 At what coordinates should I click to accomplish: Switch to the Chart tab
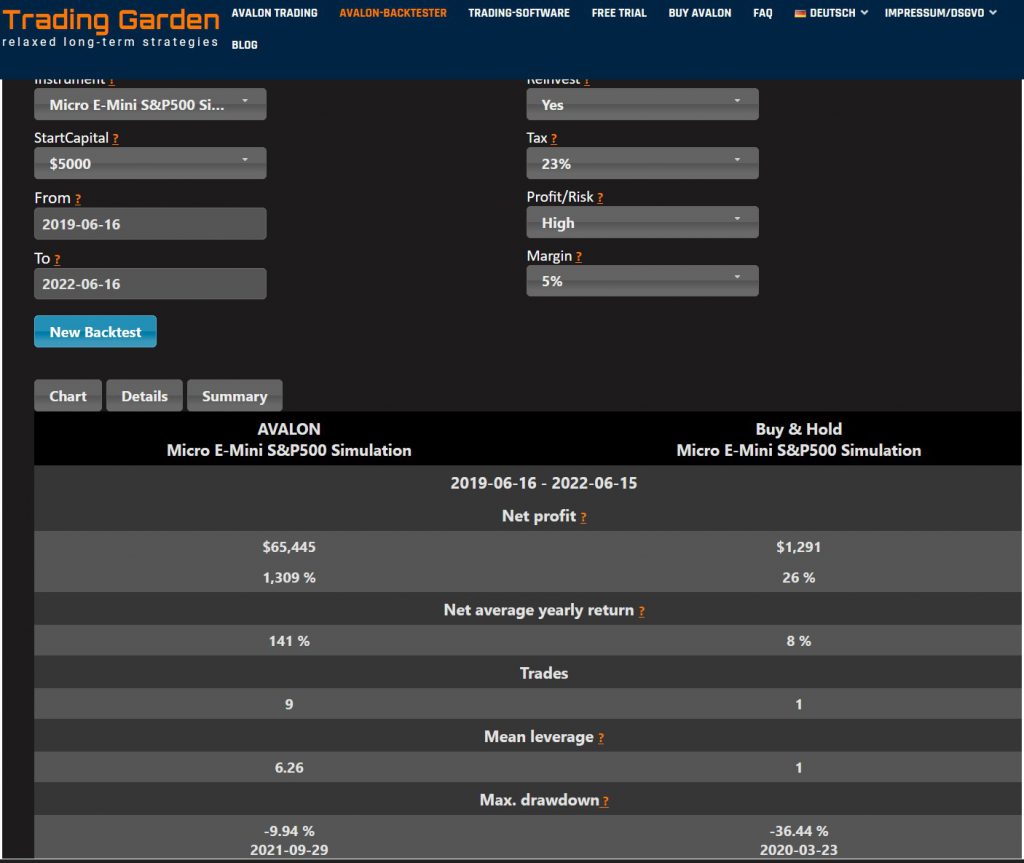click(x=68, y=396)
